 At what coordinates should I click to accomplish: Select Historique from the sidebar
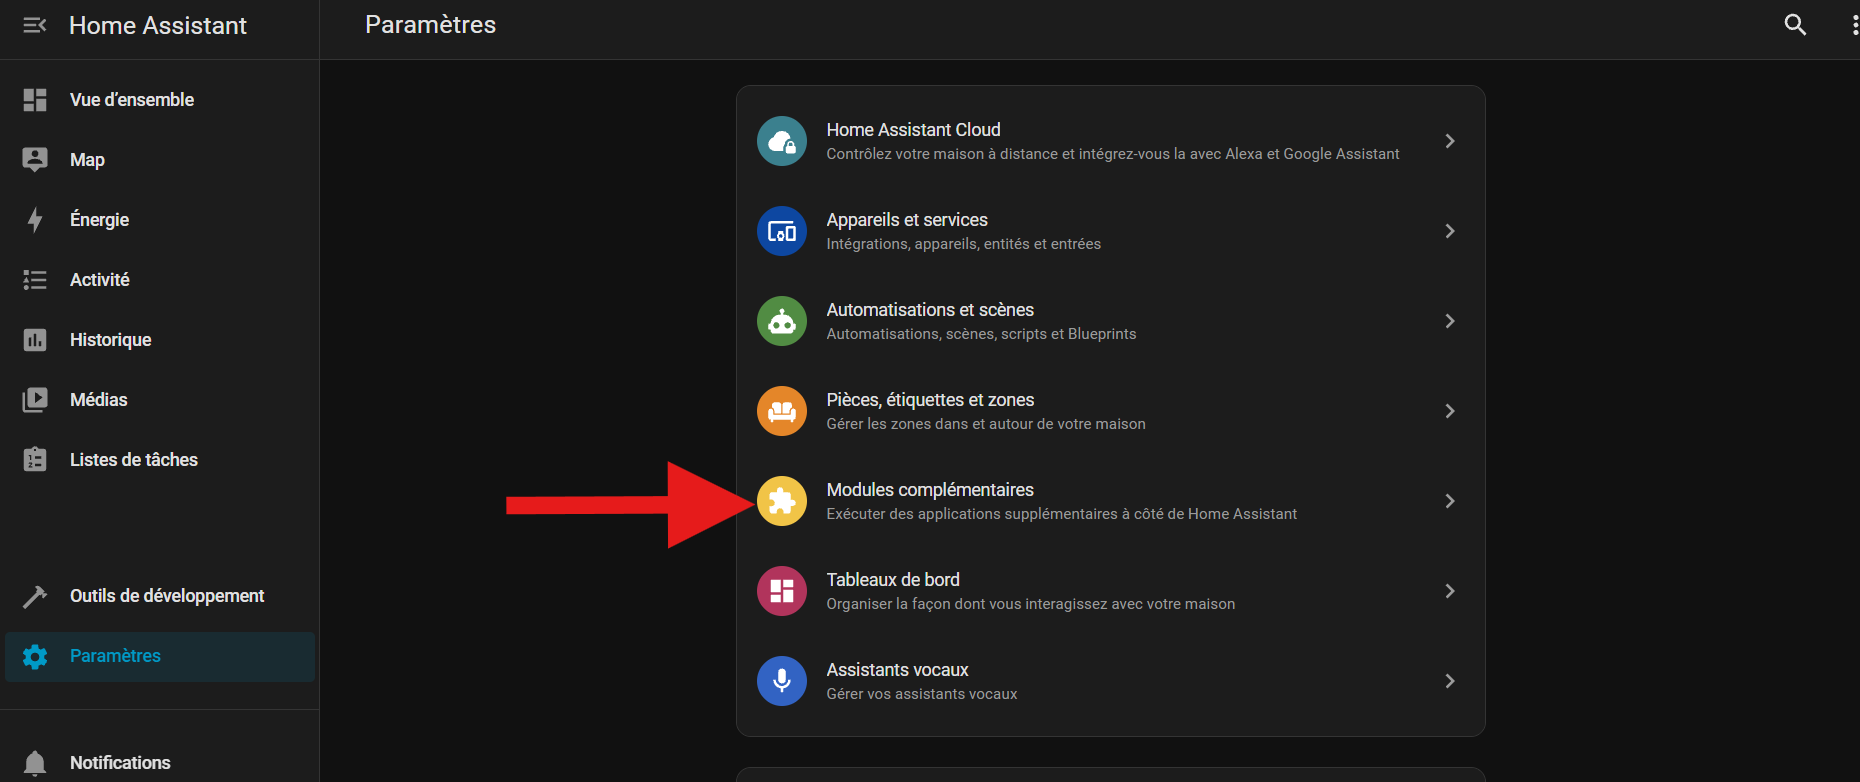coord(110,340)
